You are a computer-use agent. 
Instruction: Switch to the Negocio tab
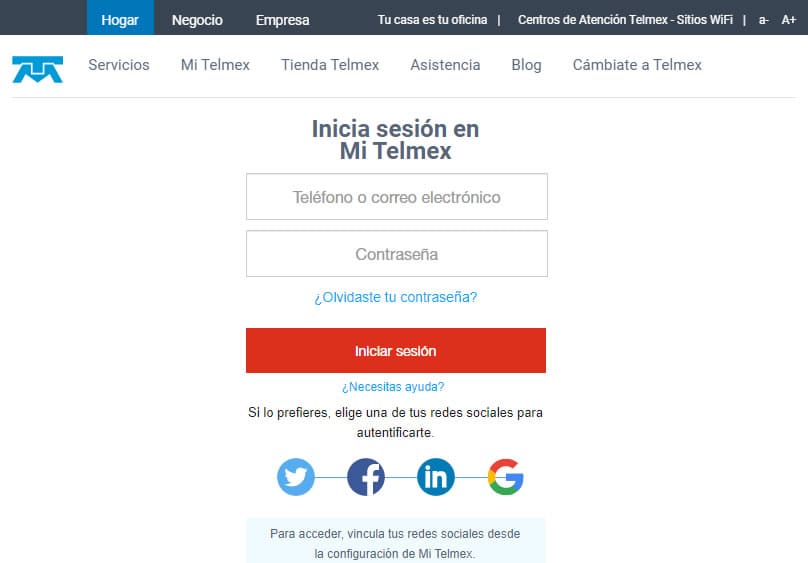coord(197,20)
